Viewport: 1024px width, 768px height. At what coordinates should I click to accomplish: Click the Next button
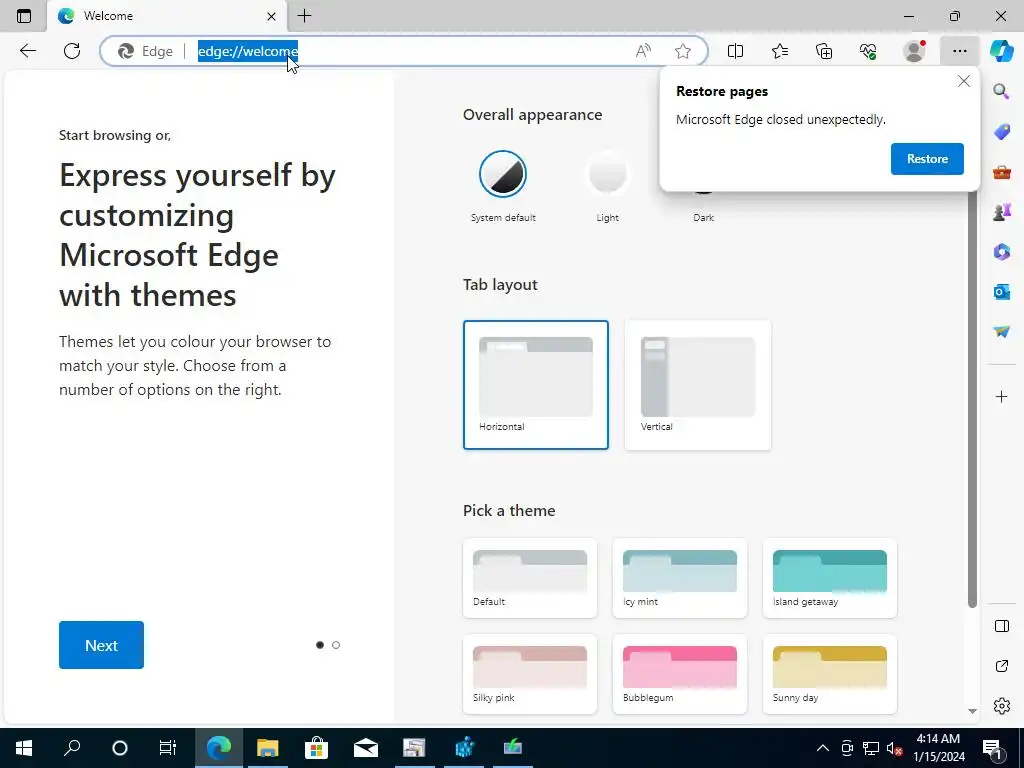[101, 645]
